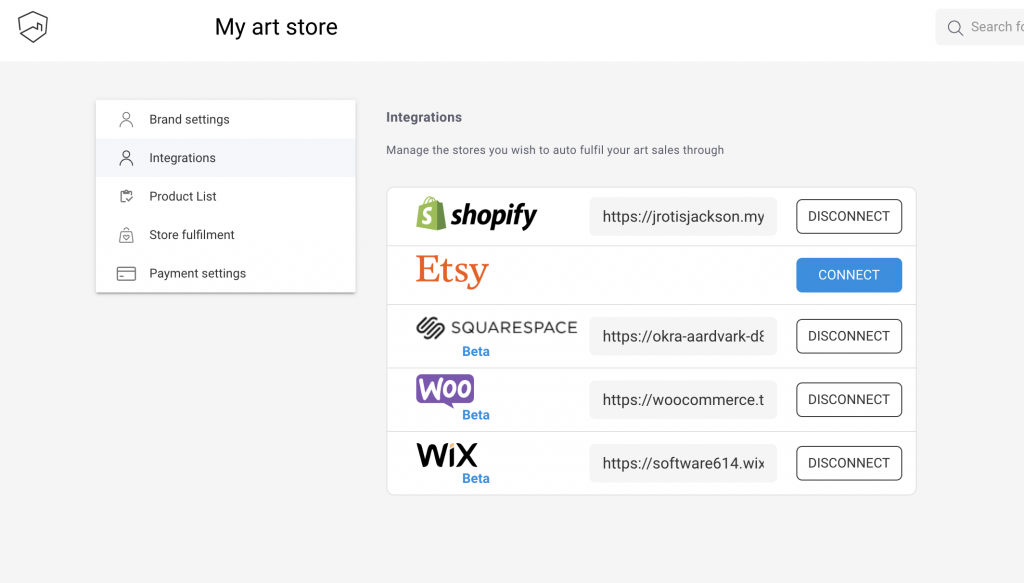This screenshot has height=583, width=1024.
Task: Click the Integrations person icon in sidebar
Action: [126, 158]
